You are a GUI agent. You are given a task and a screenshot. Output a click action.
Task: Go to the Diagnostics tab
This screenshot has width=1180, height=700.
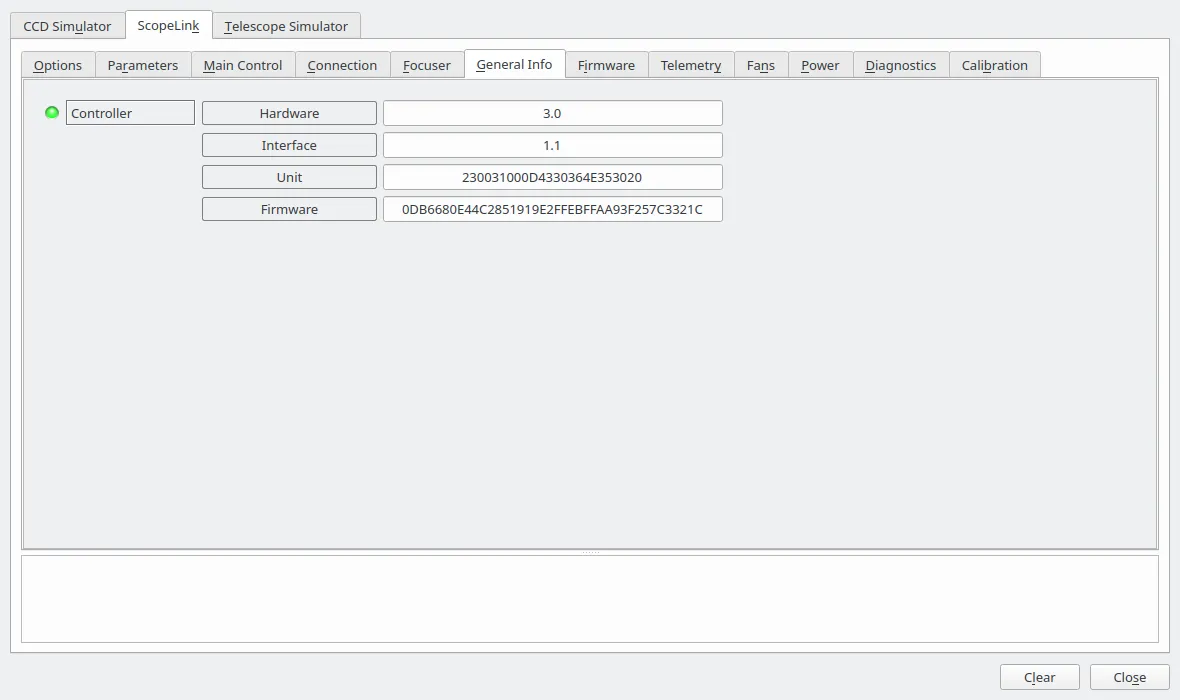(901, 65)
